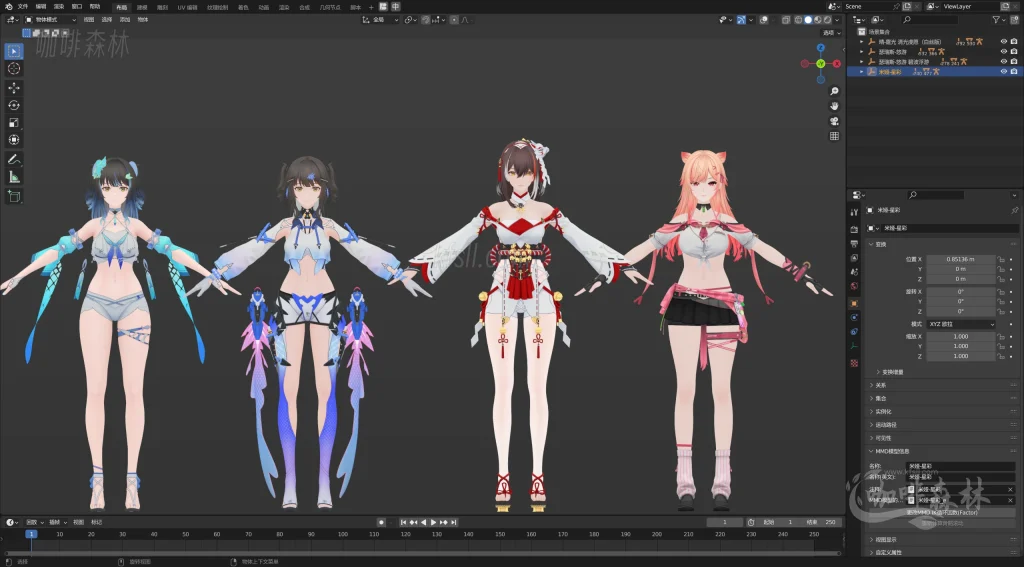This screenshot has height=567, width=1024.
Task: Open the Object Data armature properties tab
Action: click(x=854, y=346)
